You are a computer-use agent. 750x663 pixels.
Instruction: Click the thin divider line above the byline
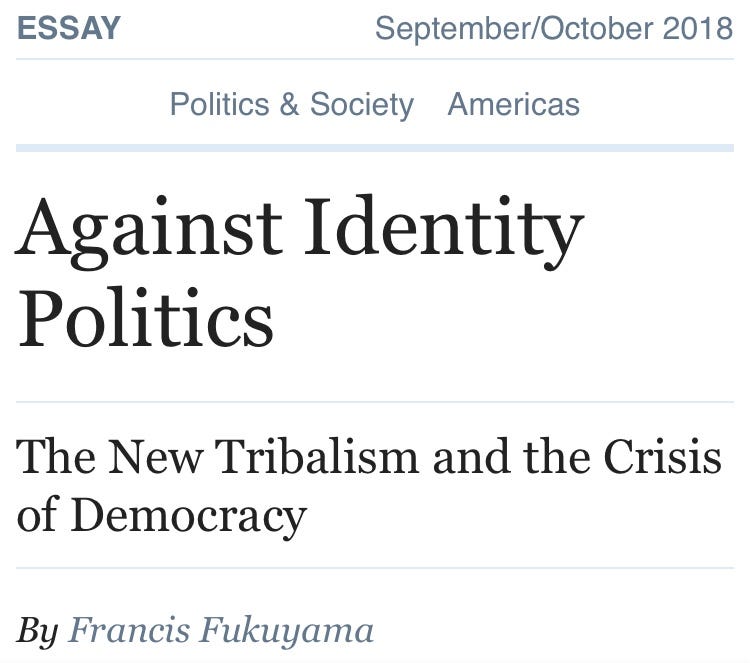click(375, 567)
